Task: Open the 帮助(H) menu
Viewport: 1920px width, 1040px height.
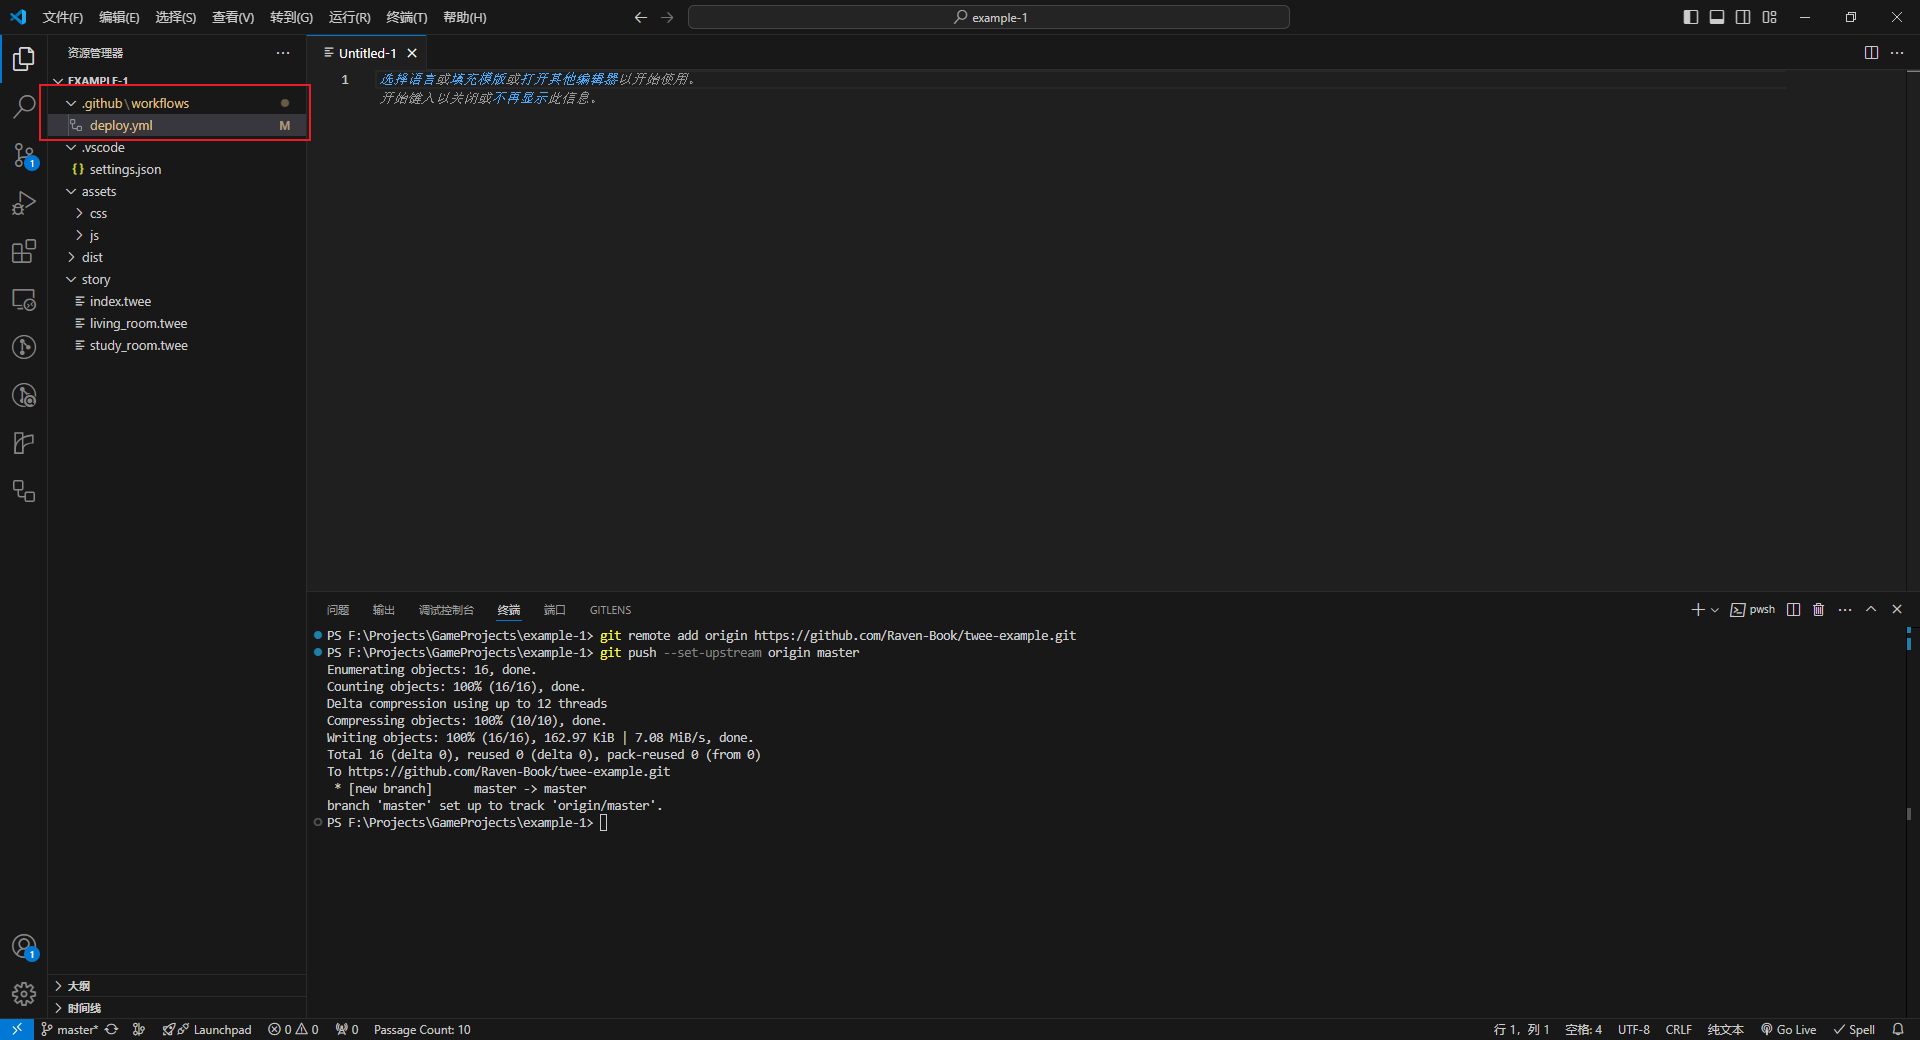Action: pyautogui.click(x=464, y=17)
